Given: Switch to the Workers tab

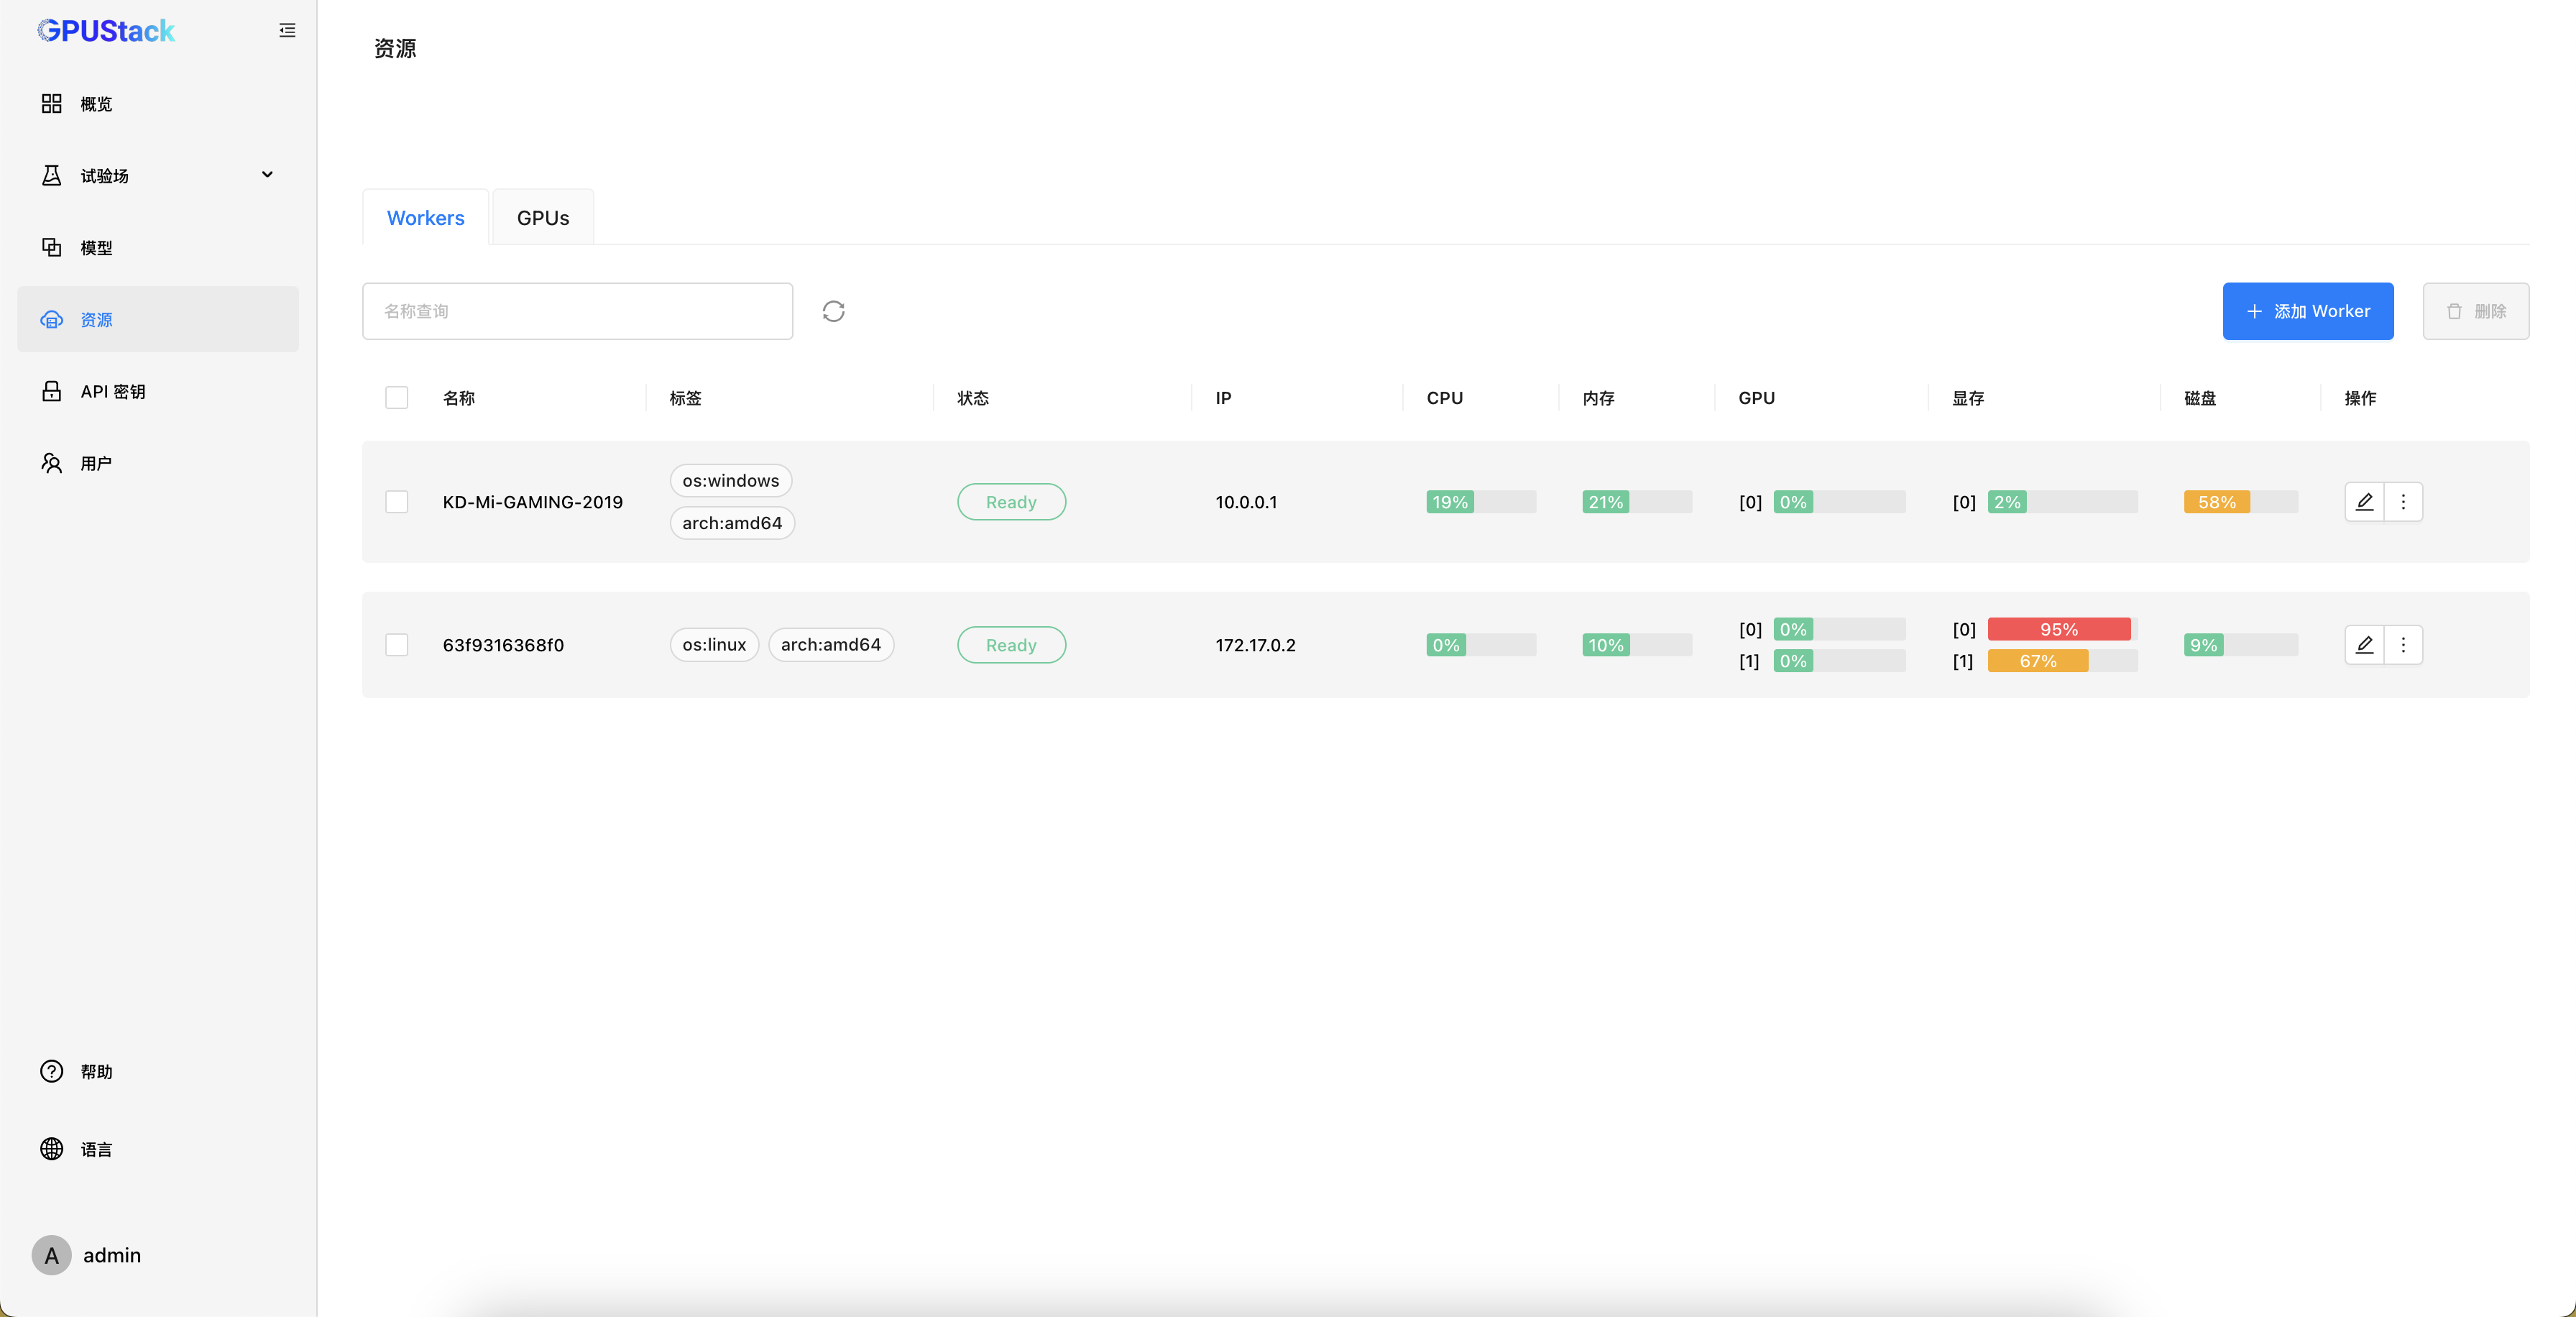Looking at the screenshot, I should (x=425, y=217).
